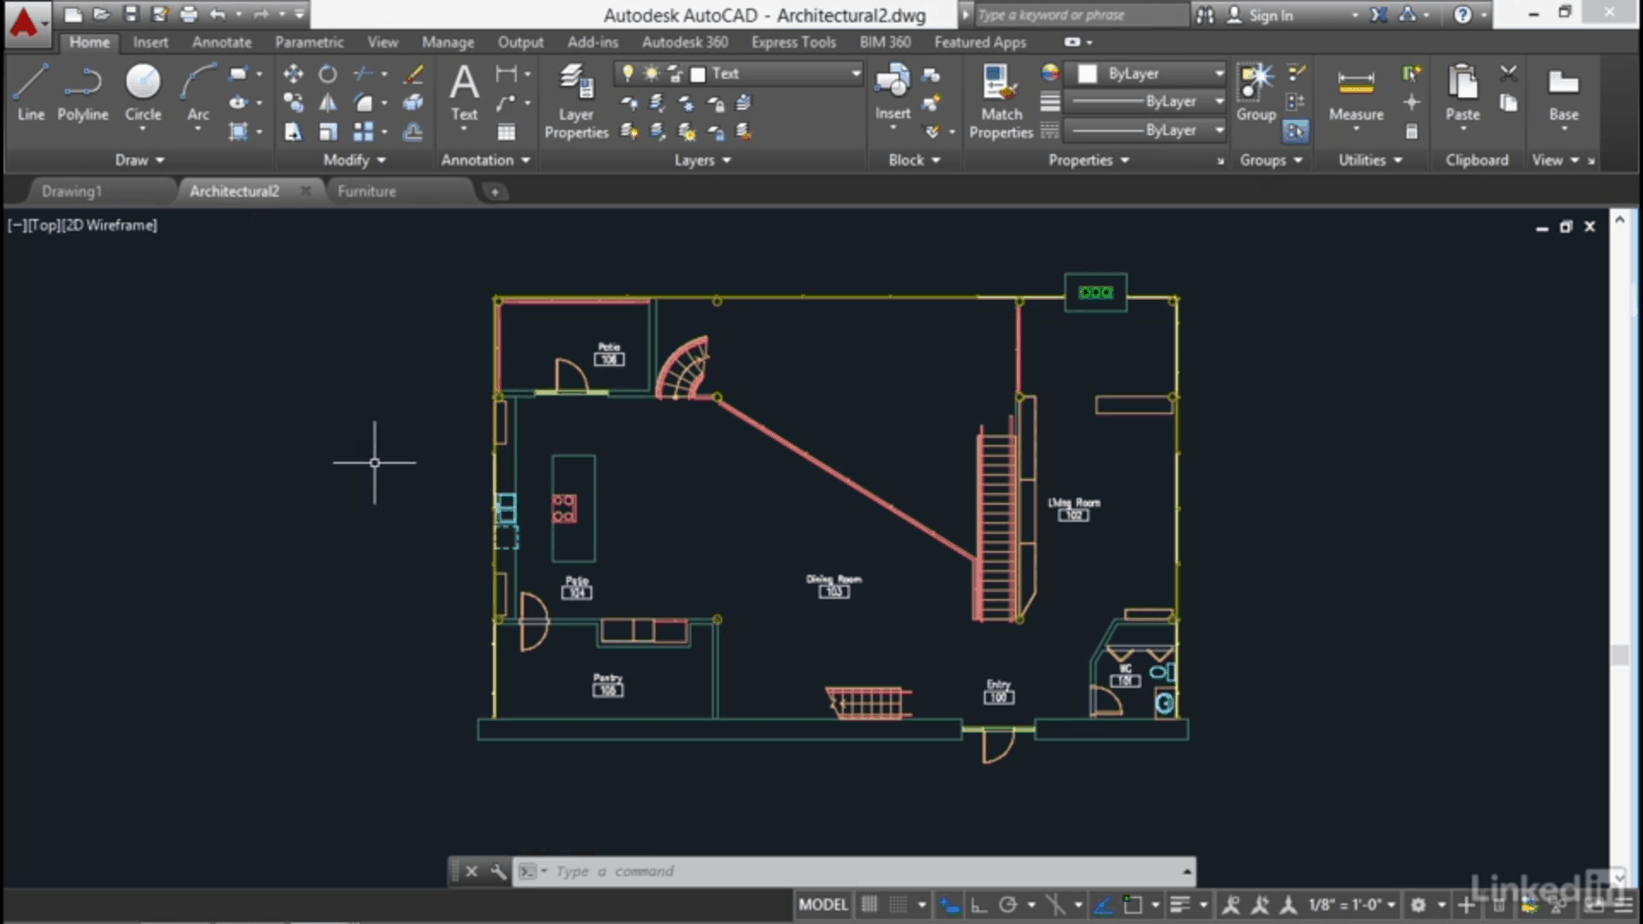Open the layer selection dropdown

pyautogui.click(x=855, y=72)
